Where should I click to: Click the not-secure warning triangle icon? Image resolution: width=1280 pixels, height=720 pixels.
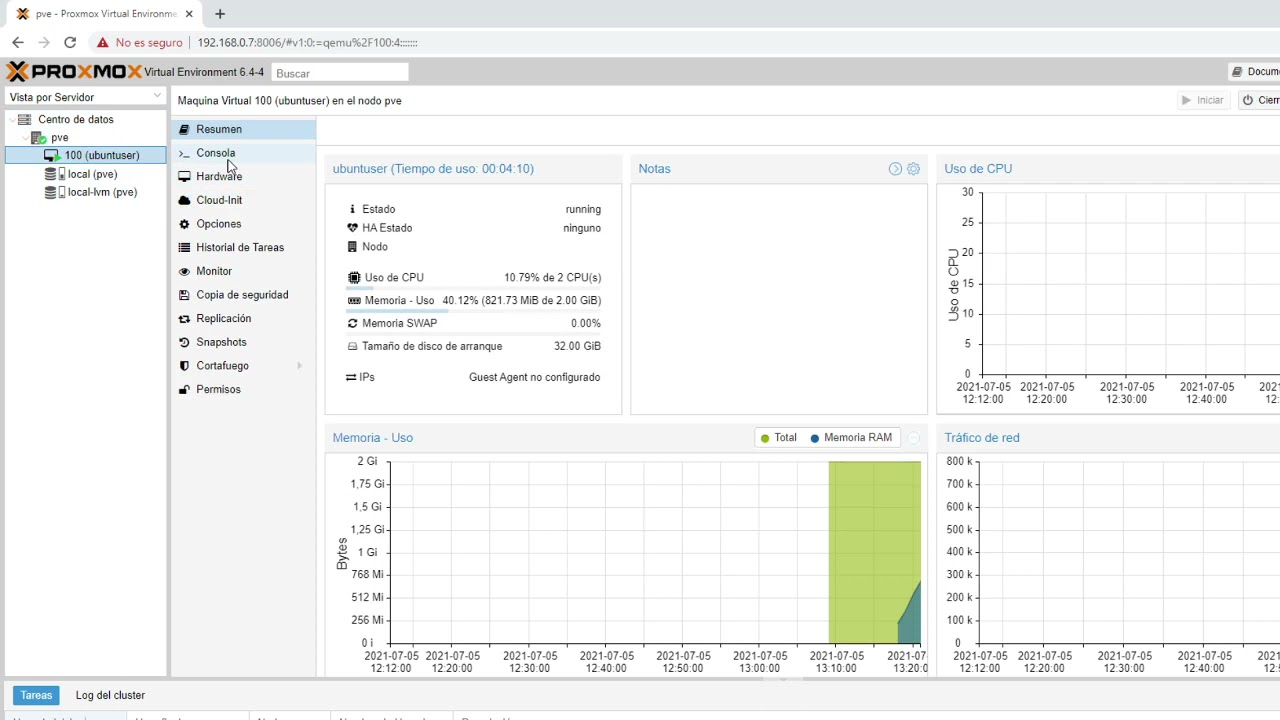[x=102, y=43]
